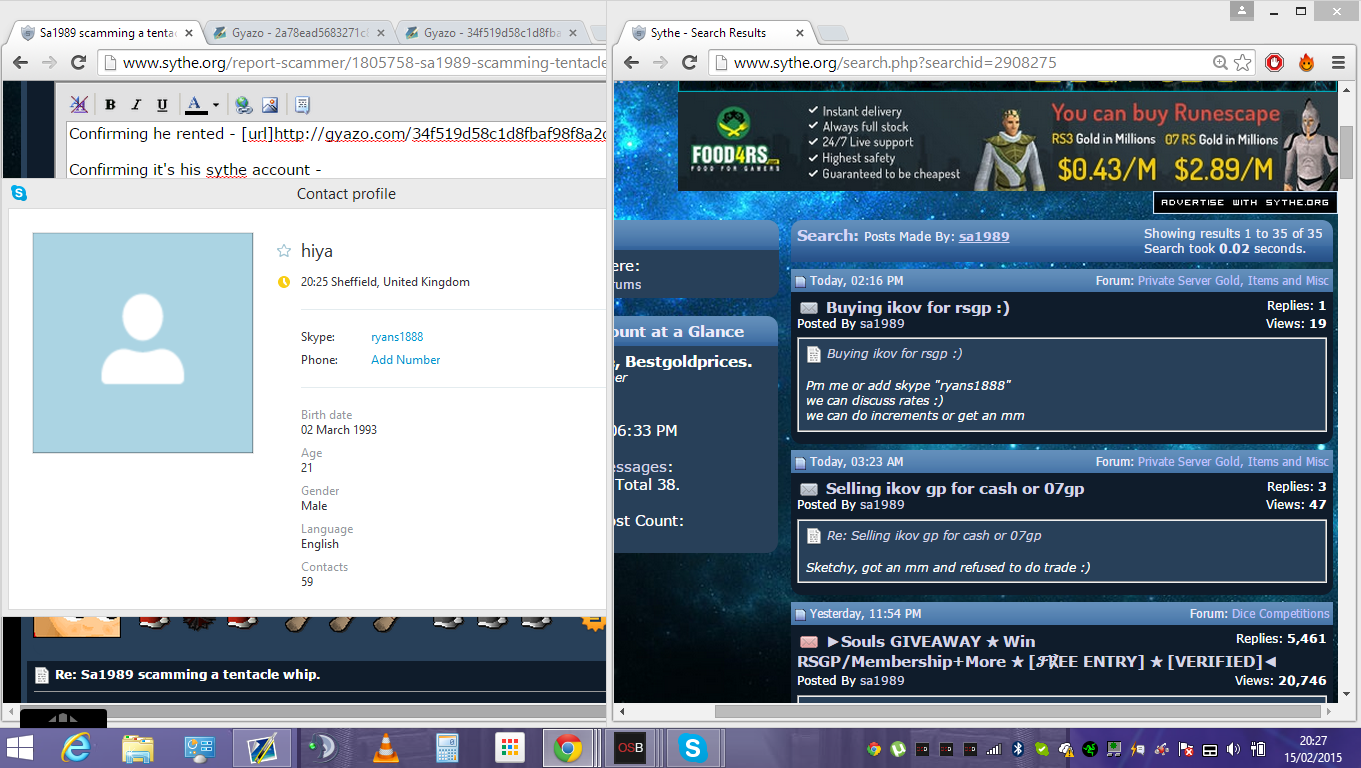Reload the Sythe search results page
Viewport: 1361px width, 768px height.
click(x=689, y=63)
